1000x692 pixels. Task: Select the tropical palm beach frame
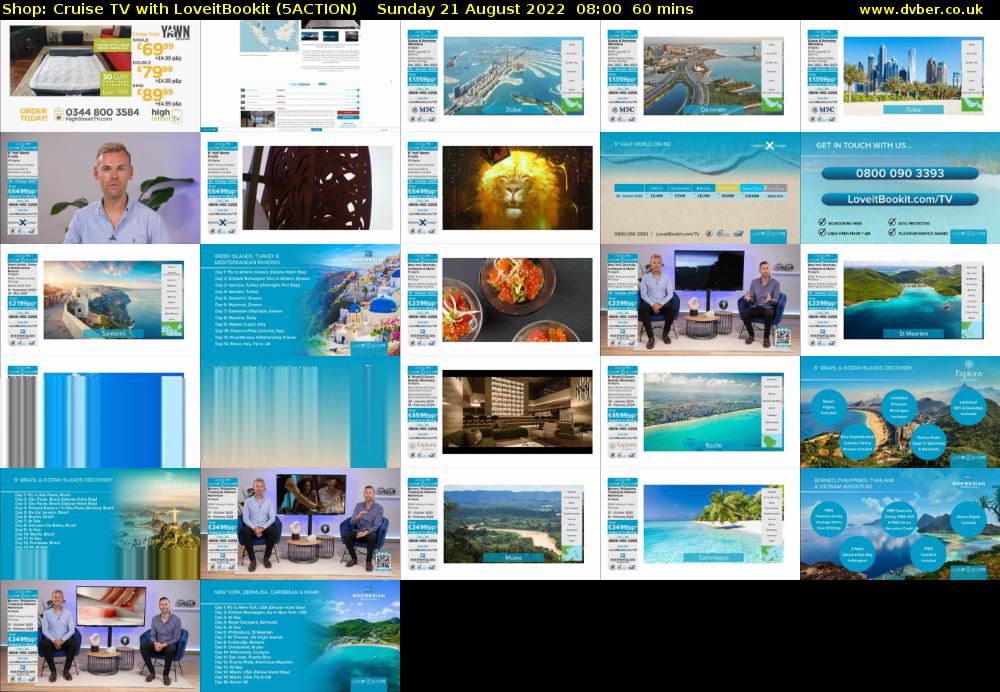click(700, 524)
